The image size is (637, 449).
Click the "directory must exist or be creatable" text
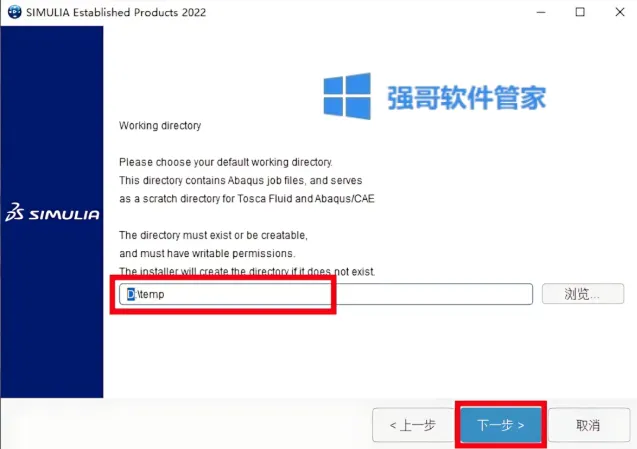click(x=213, y=235)
